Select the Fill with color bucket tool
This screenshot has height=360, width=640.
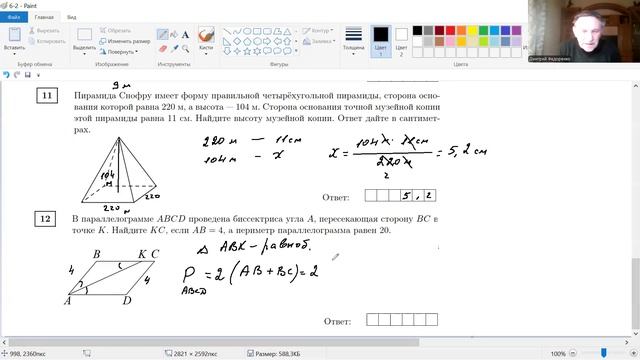[174, 35]
